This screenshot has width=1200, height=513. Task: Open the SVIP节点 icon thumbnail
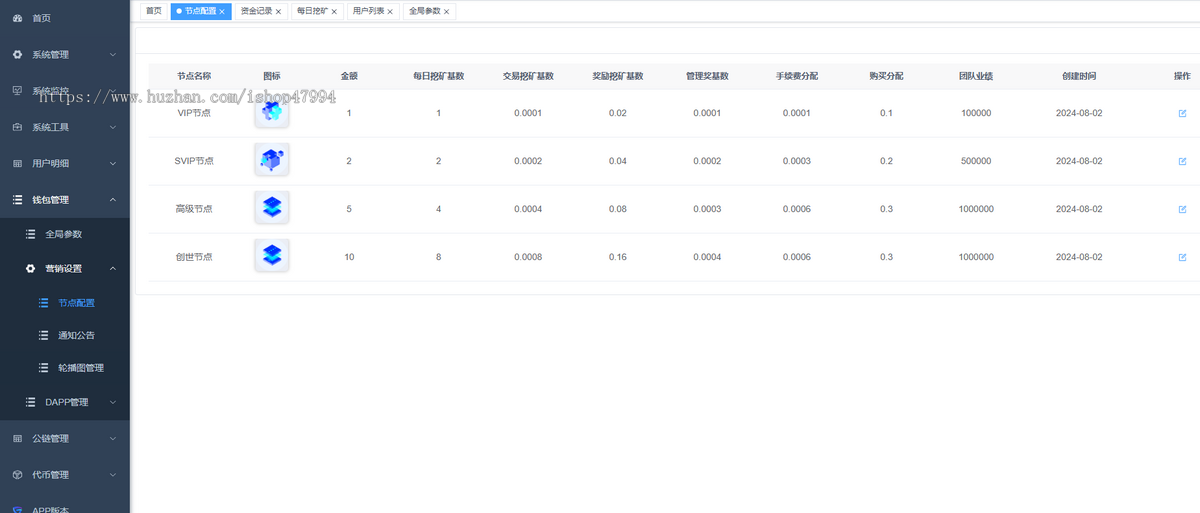(272, 160)
